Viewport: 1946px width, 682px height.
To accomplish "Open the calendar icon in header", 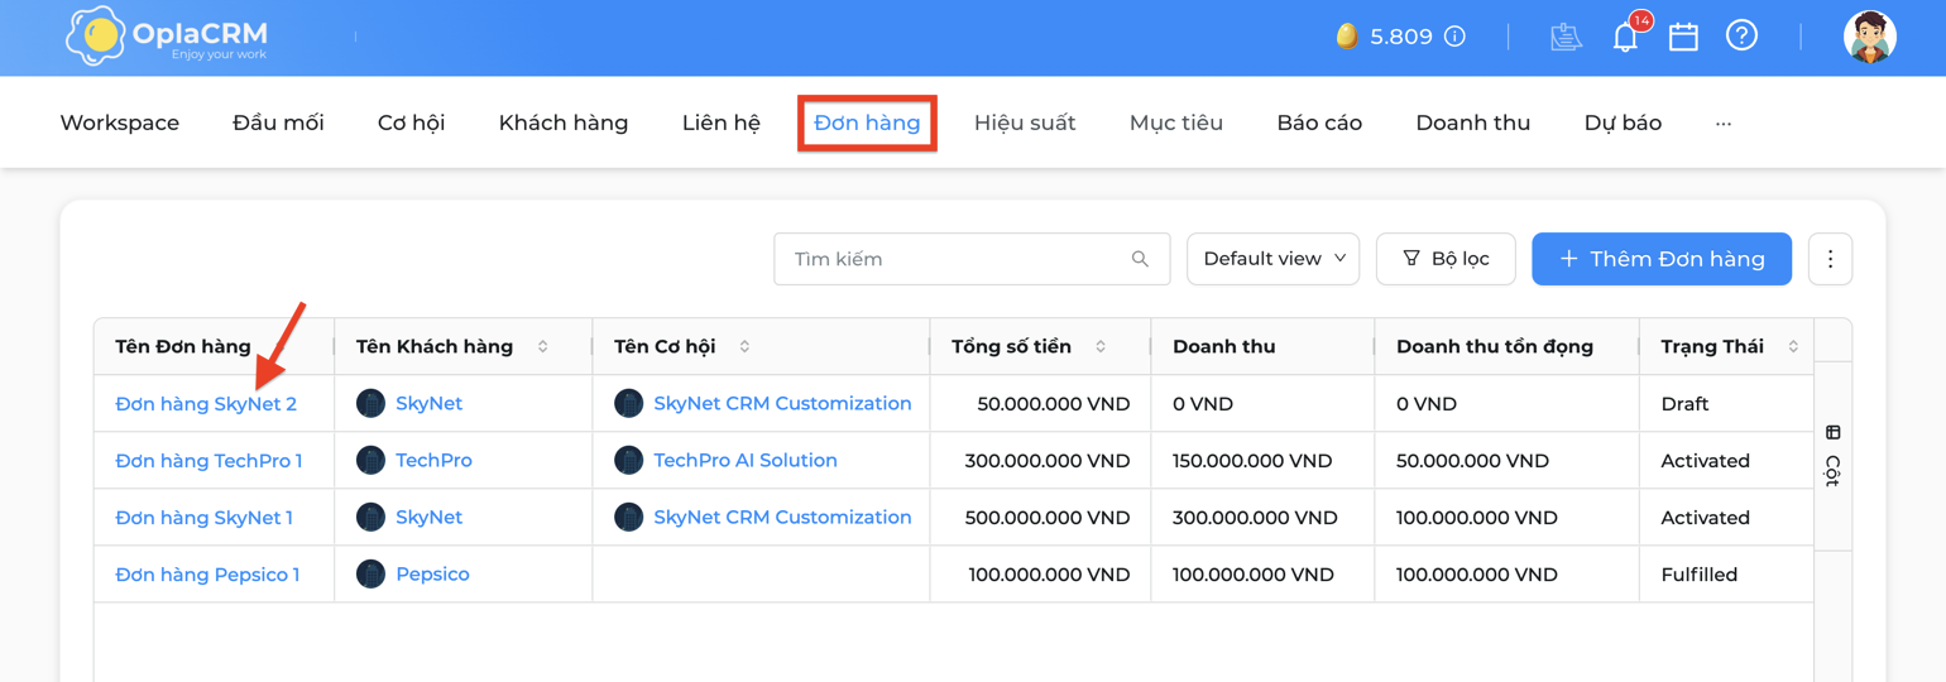I will [1683, 37].
